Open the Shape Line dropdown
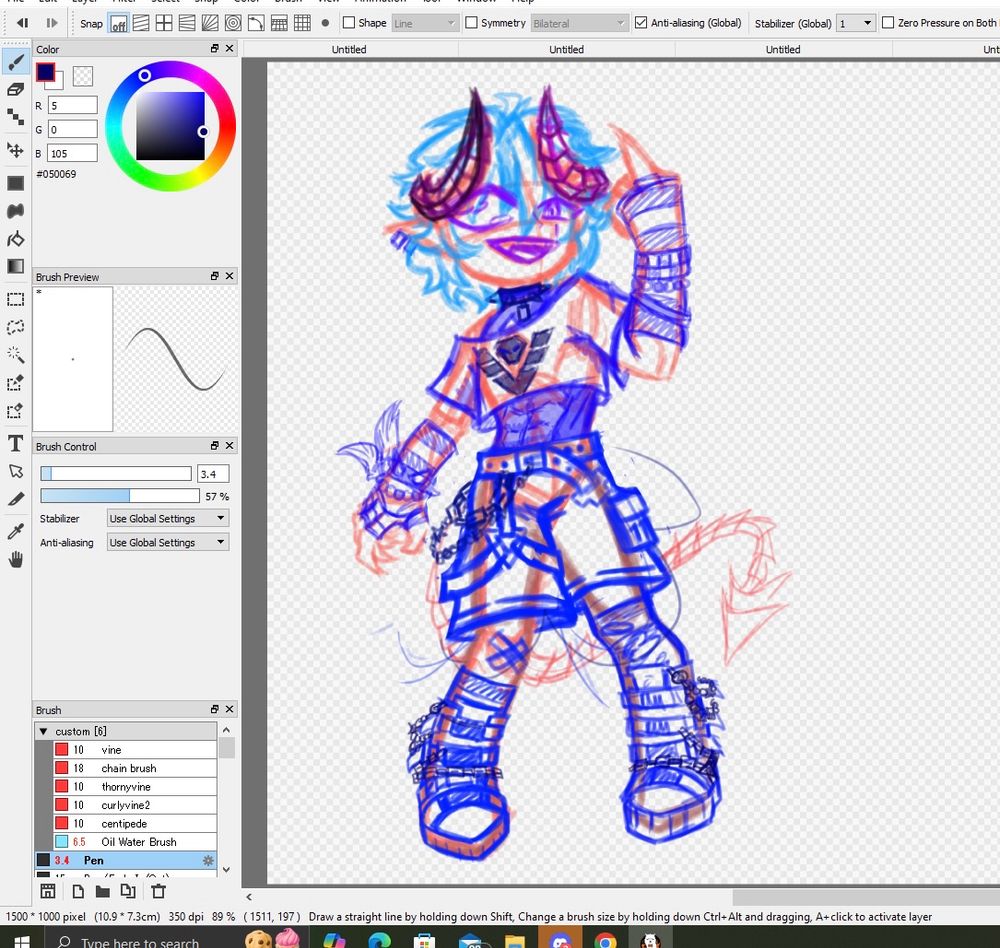1000x948 pixels. click(x=425, y=24)
